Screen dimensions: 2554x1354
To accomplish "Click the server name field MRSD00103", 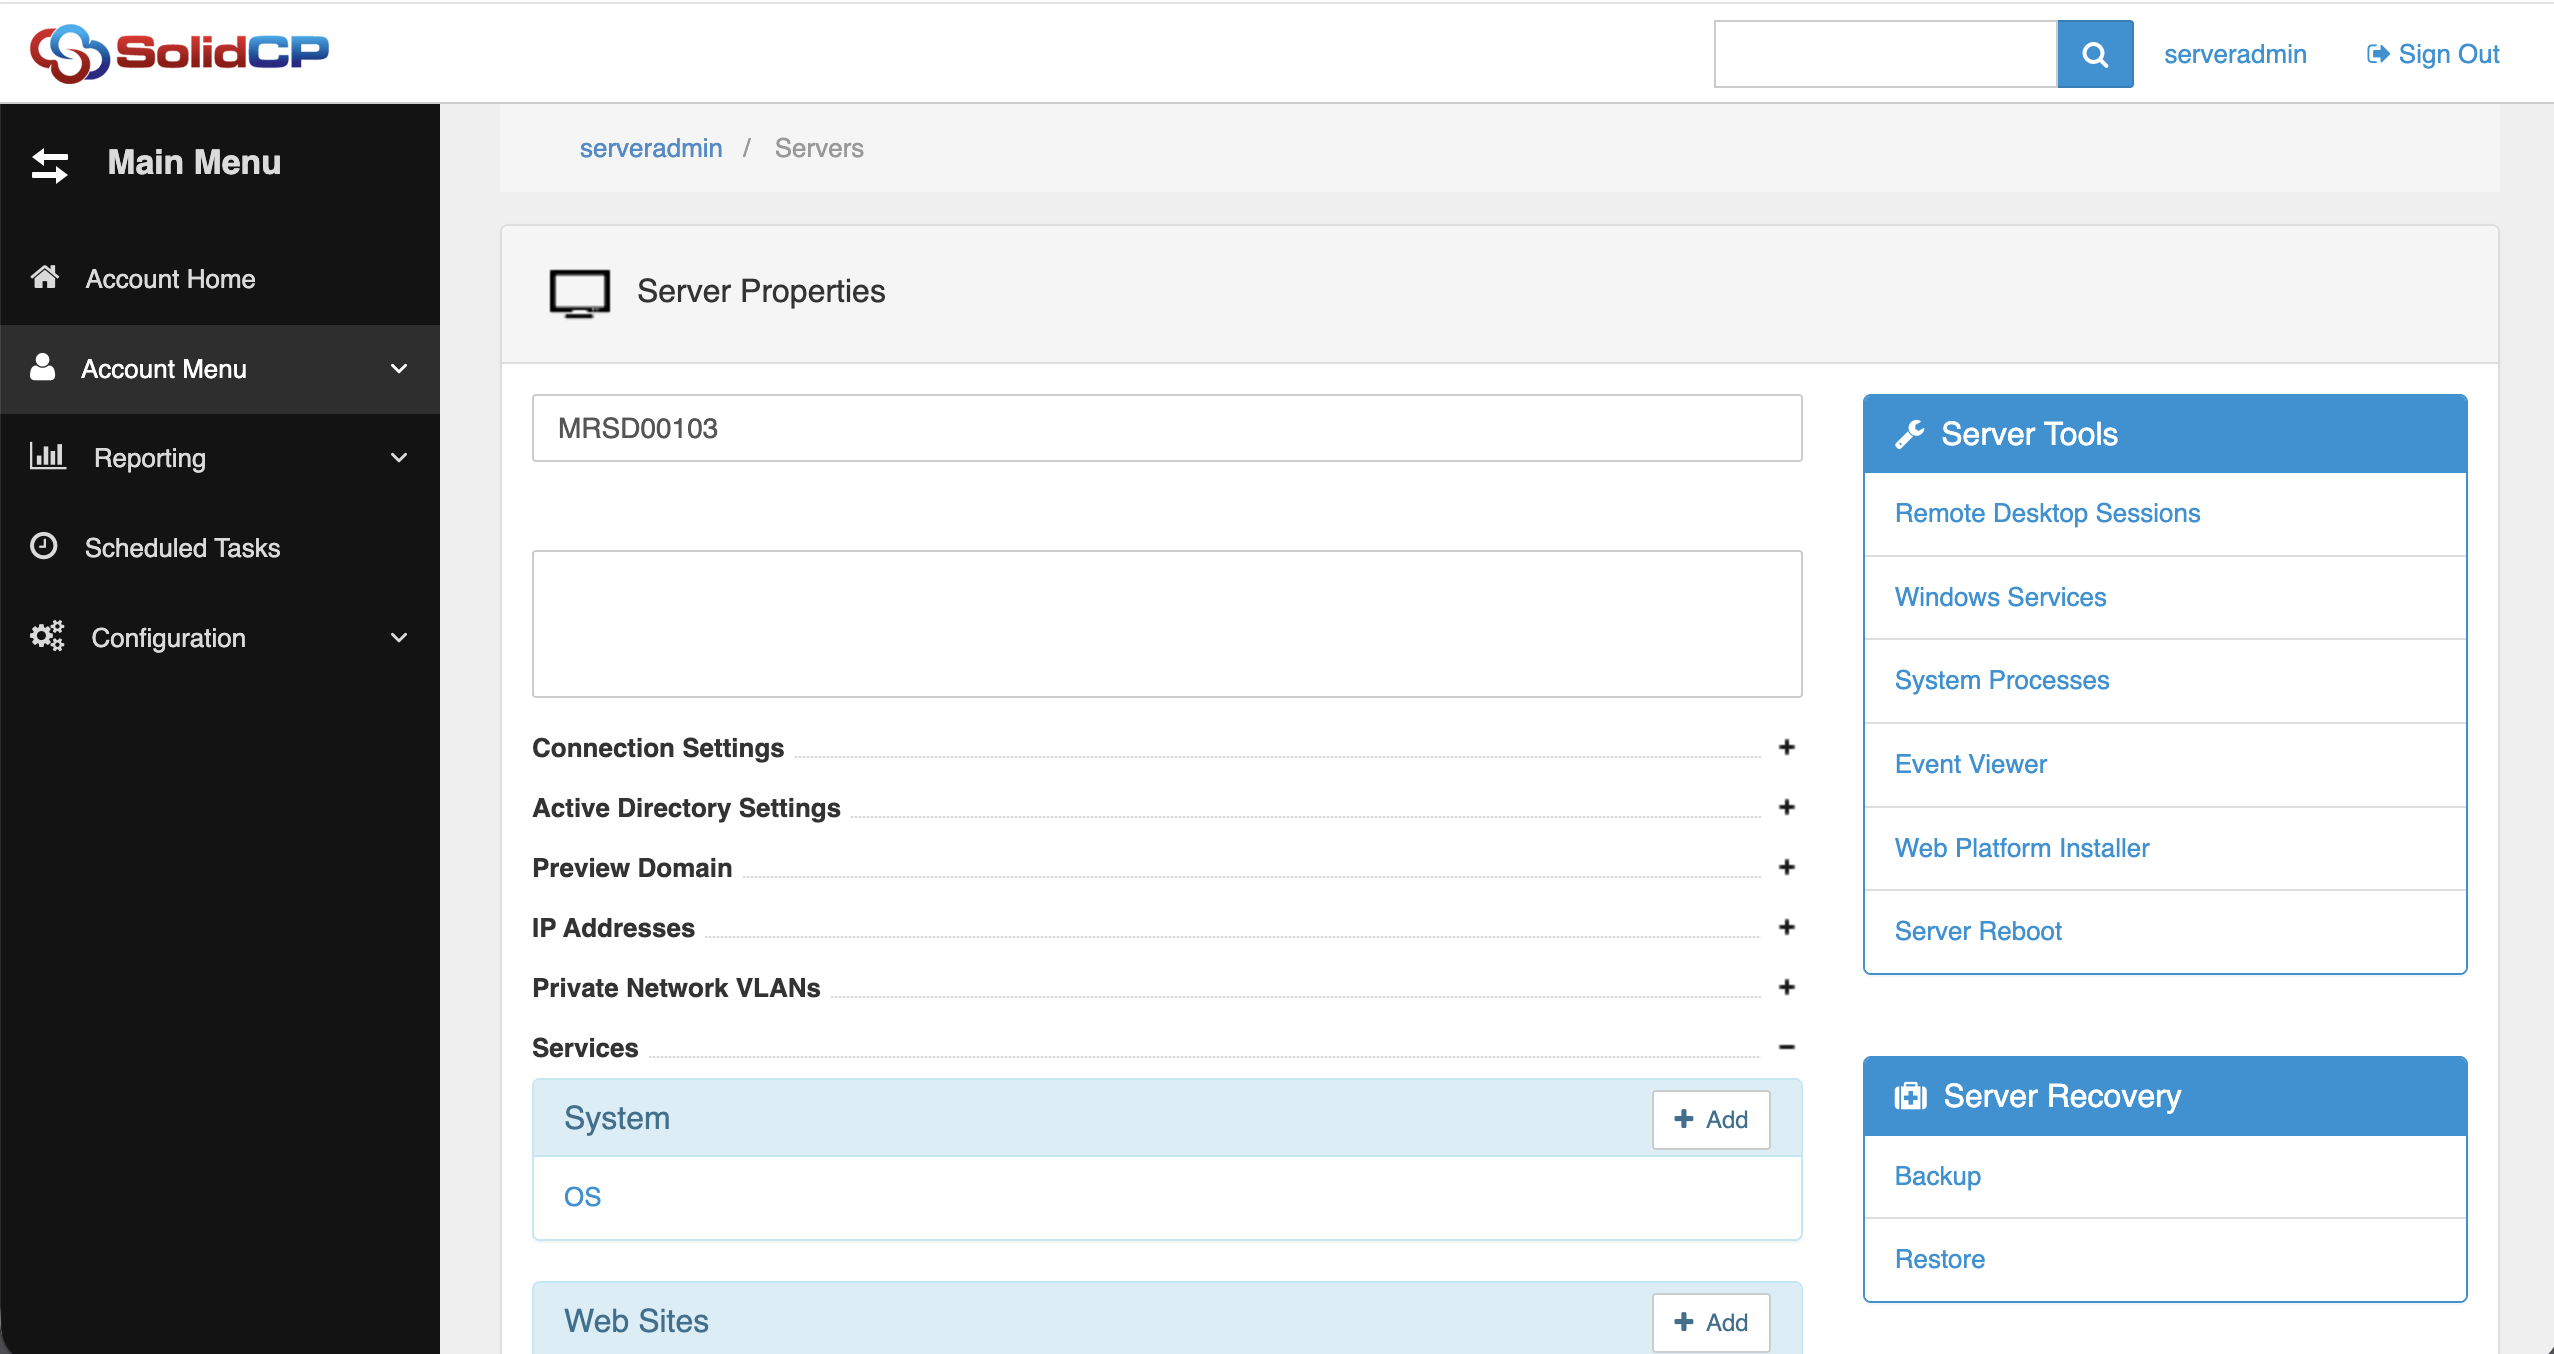I will click(x=1166, y=428).
